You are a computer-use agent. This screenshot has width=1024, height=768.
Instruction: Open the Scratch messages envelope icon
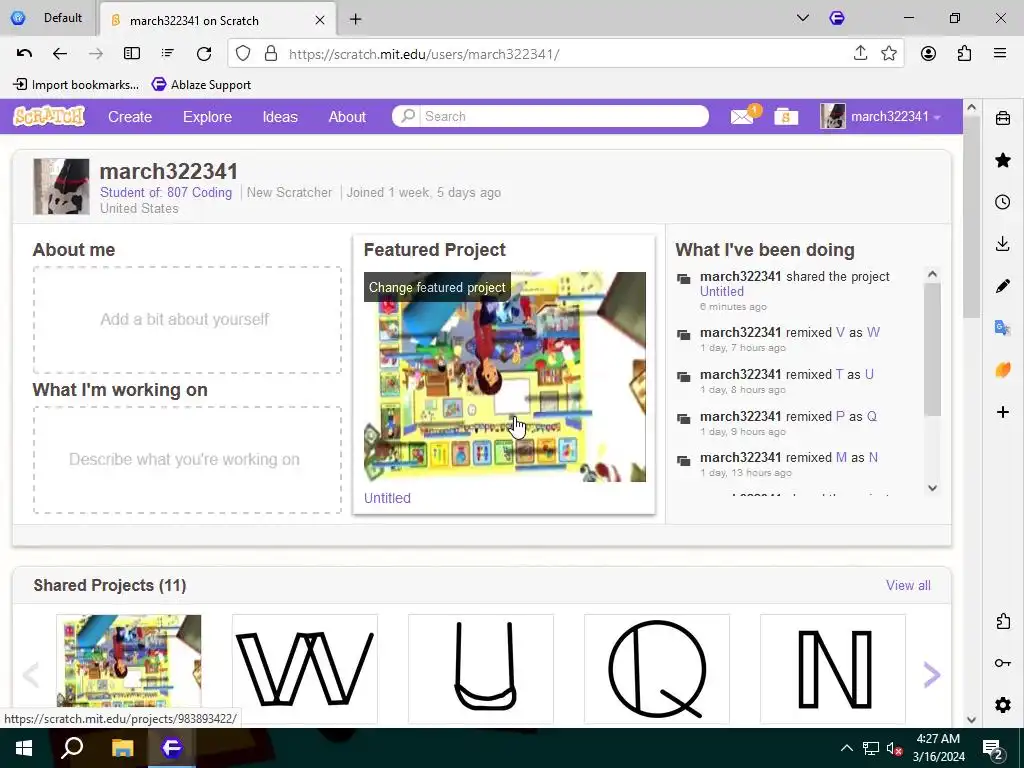coord(742,117)
